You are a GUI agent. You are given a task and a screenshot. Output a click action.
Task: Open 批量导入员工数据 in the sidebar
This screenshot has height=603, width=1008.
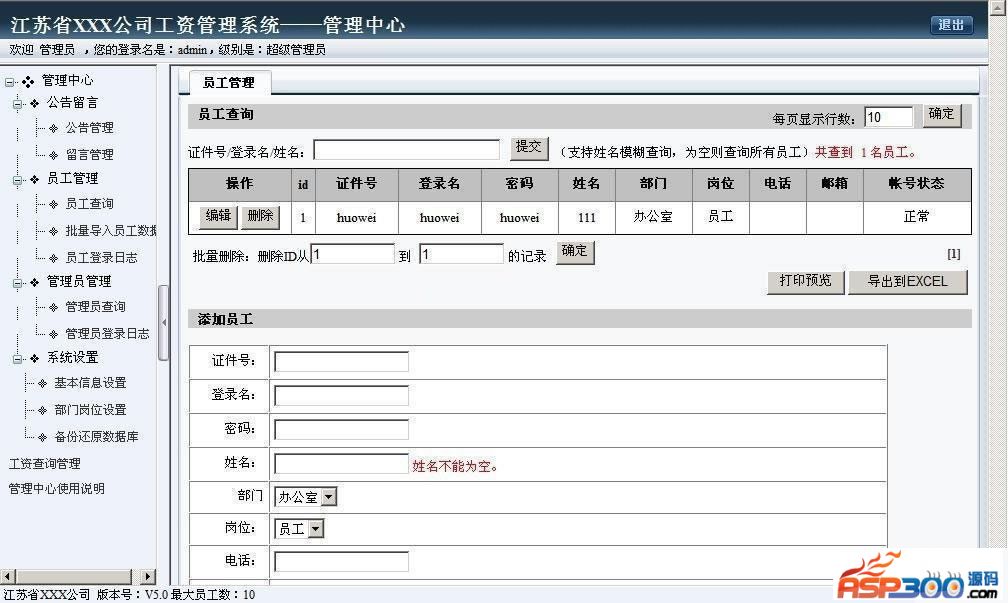tap(111, 230)
